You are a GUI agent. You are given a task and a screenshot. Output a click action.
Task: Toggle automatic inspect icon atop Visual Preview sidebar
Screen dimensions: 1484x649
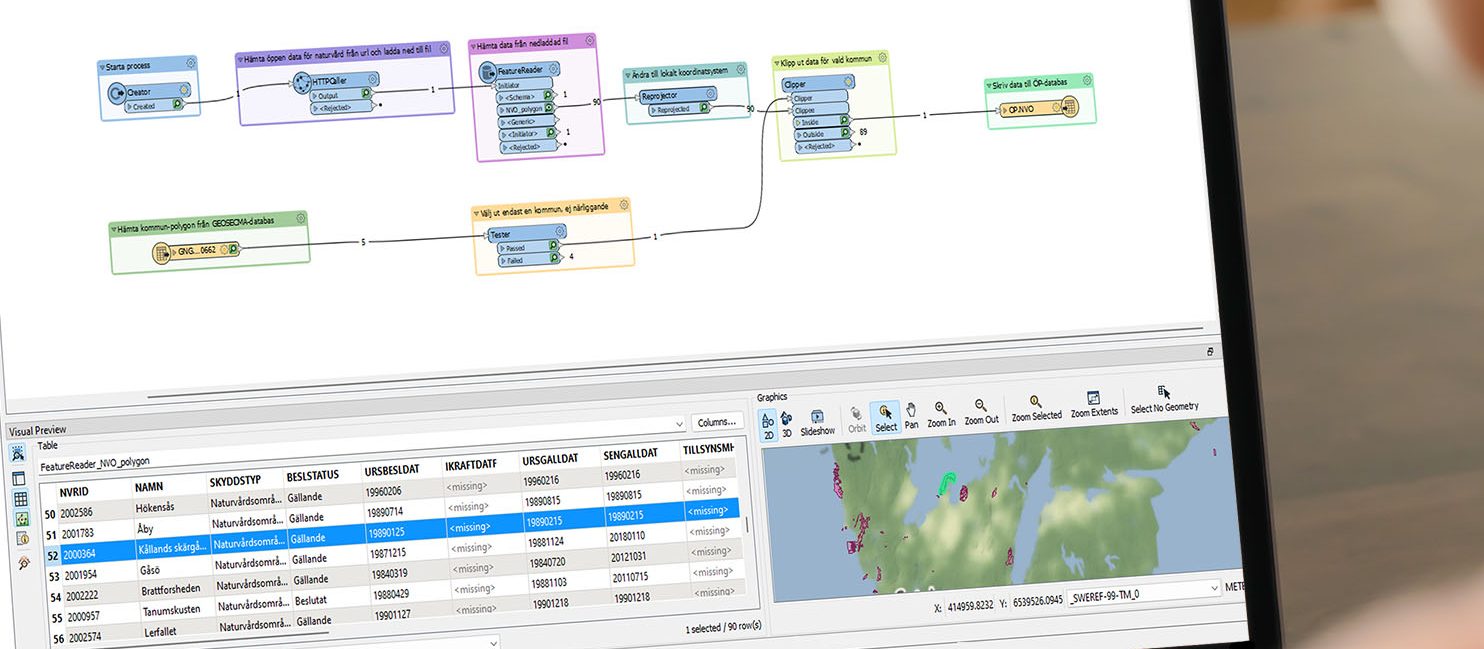click(x=17, y=454)
